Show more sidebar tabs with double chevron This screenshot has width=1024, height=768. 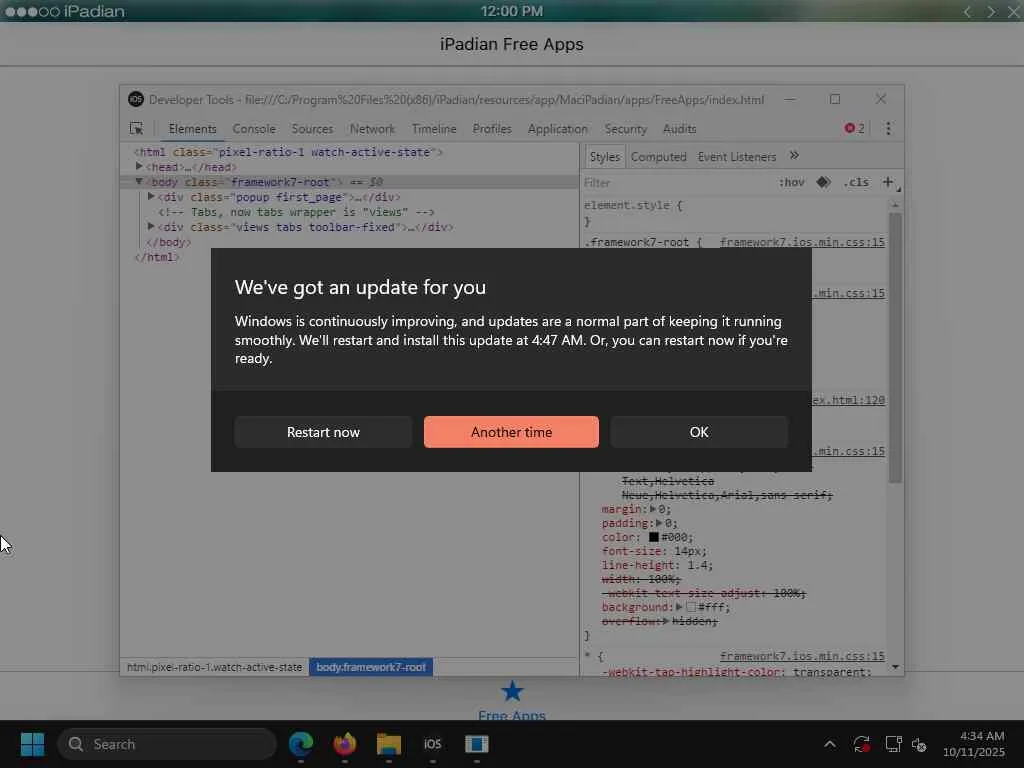tap(794, 155)
